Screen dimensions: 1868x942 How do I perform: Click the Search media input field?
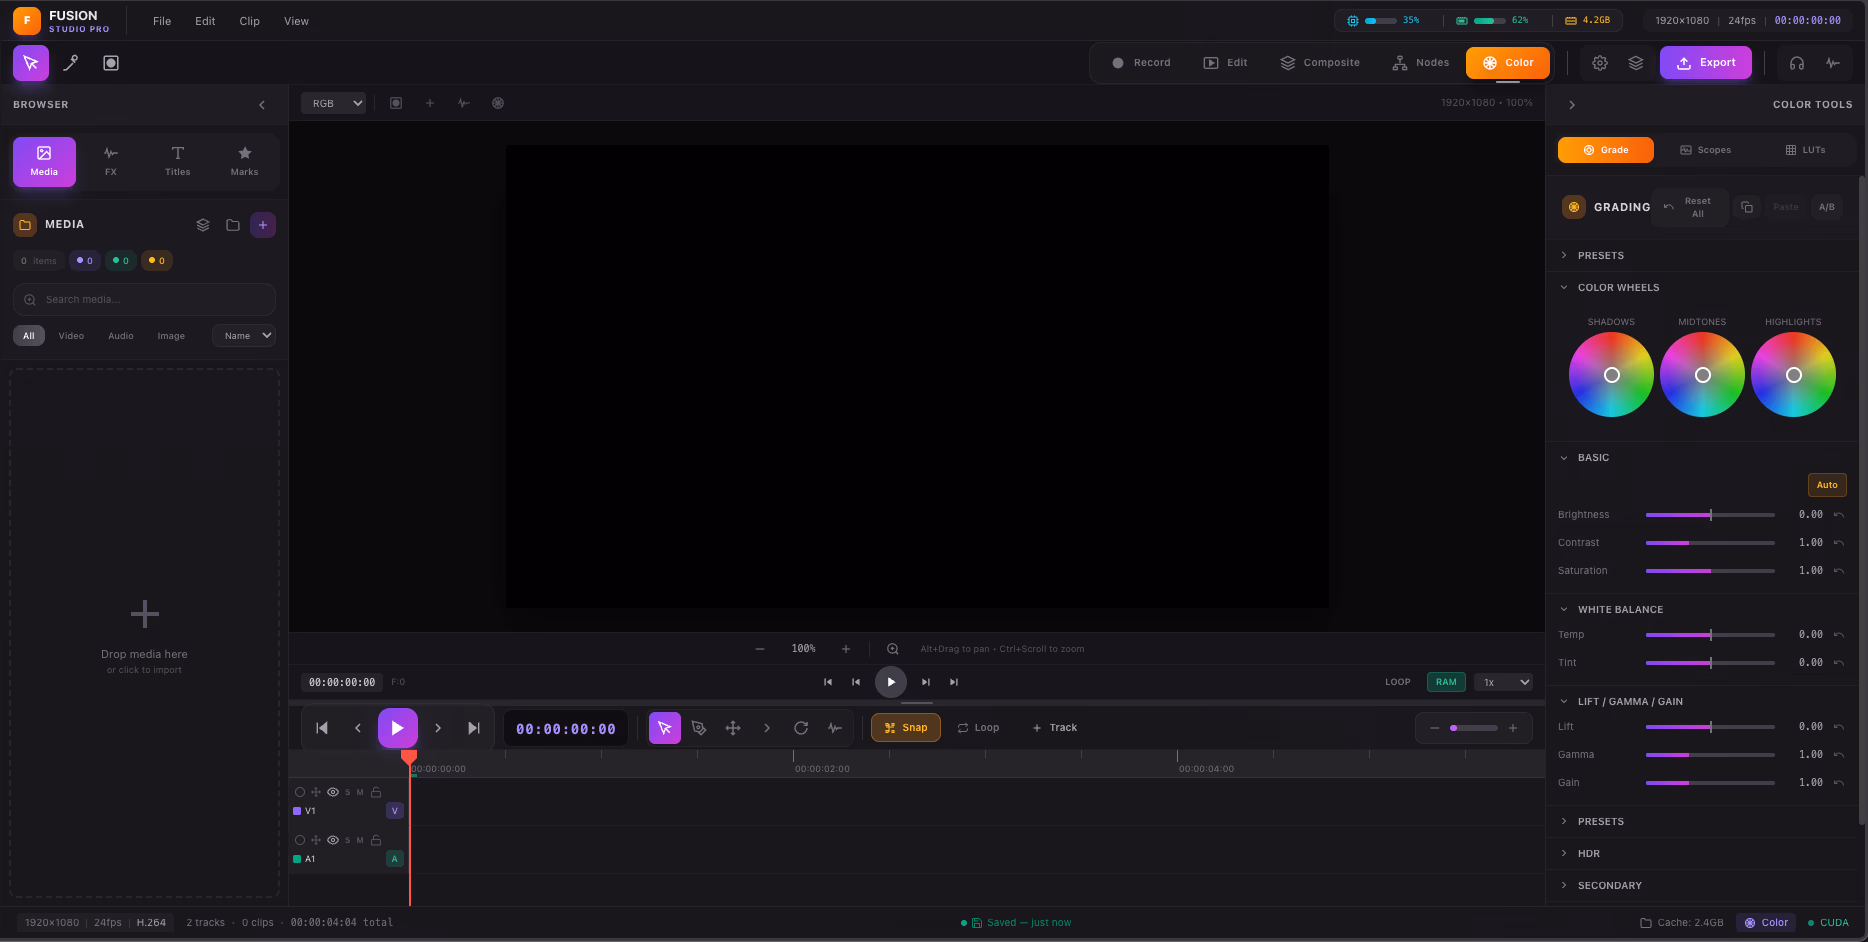pyautogui.click(x=144, y=300)
